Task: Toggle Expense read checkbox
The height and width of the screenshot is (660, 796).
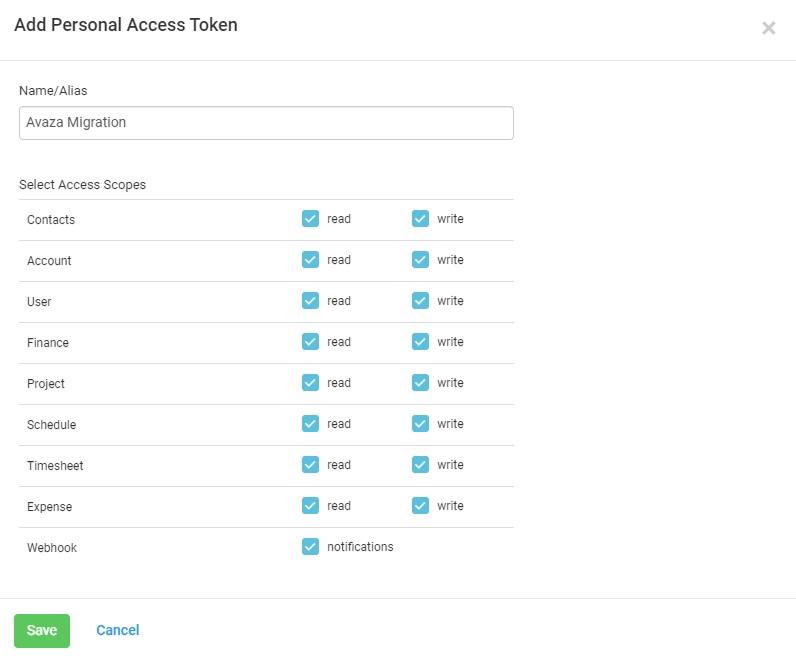Action: pyautogui.click(x=310, y=506)
